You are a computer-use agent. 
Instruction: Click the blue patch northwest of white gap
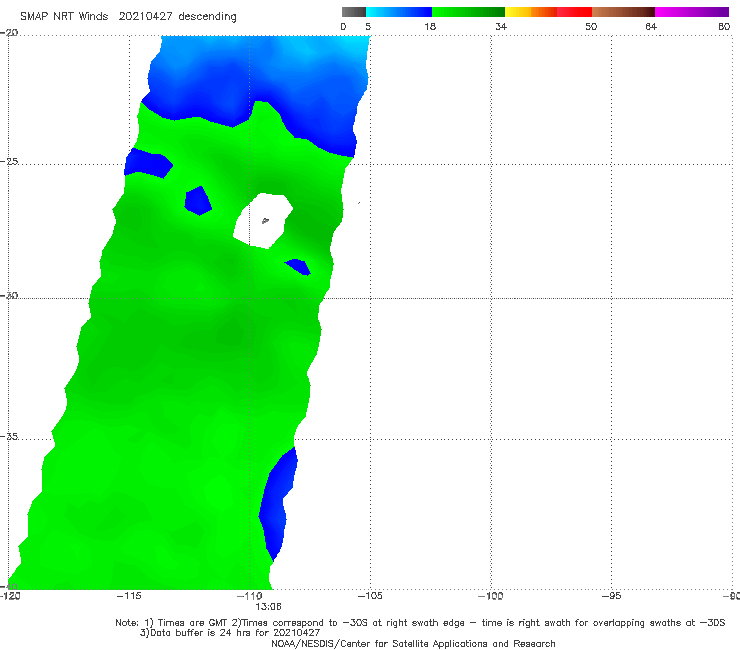[198, 201]
